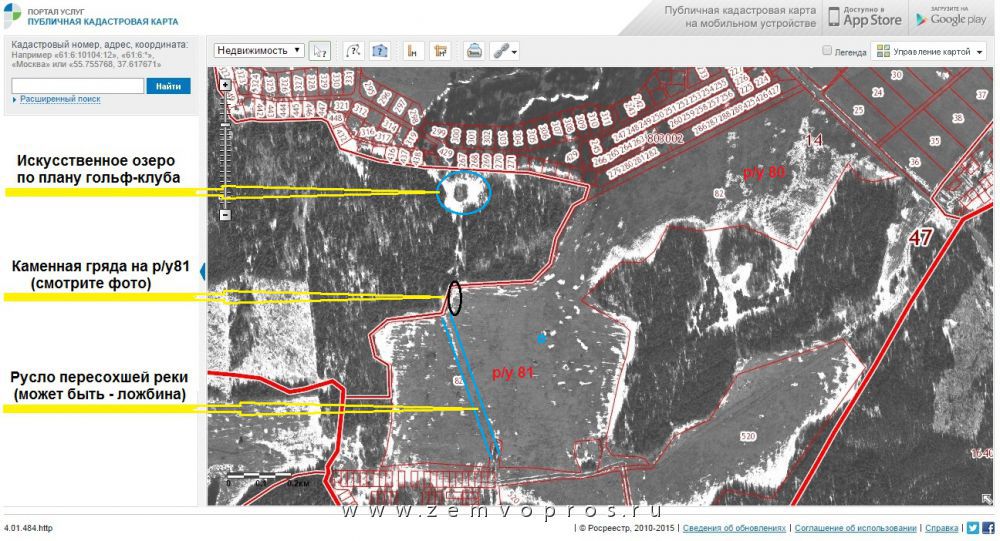Open the share link tool
The width and height of the screenshot is (1000, 541).
pyautogui.click(x=504, y=51)
